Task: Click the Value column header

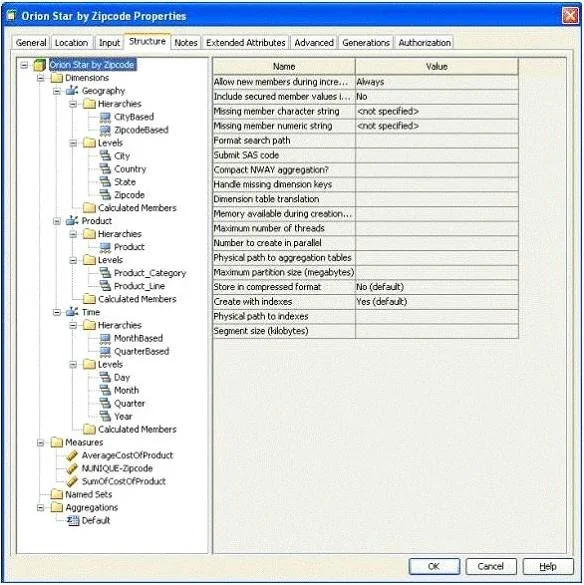Action: (437, 66)
